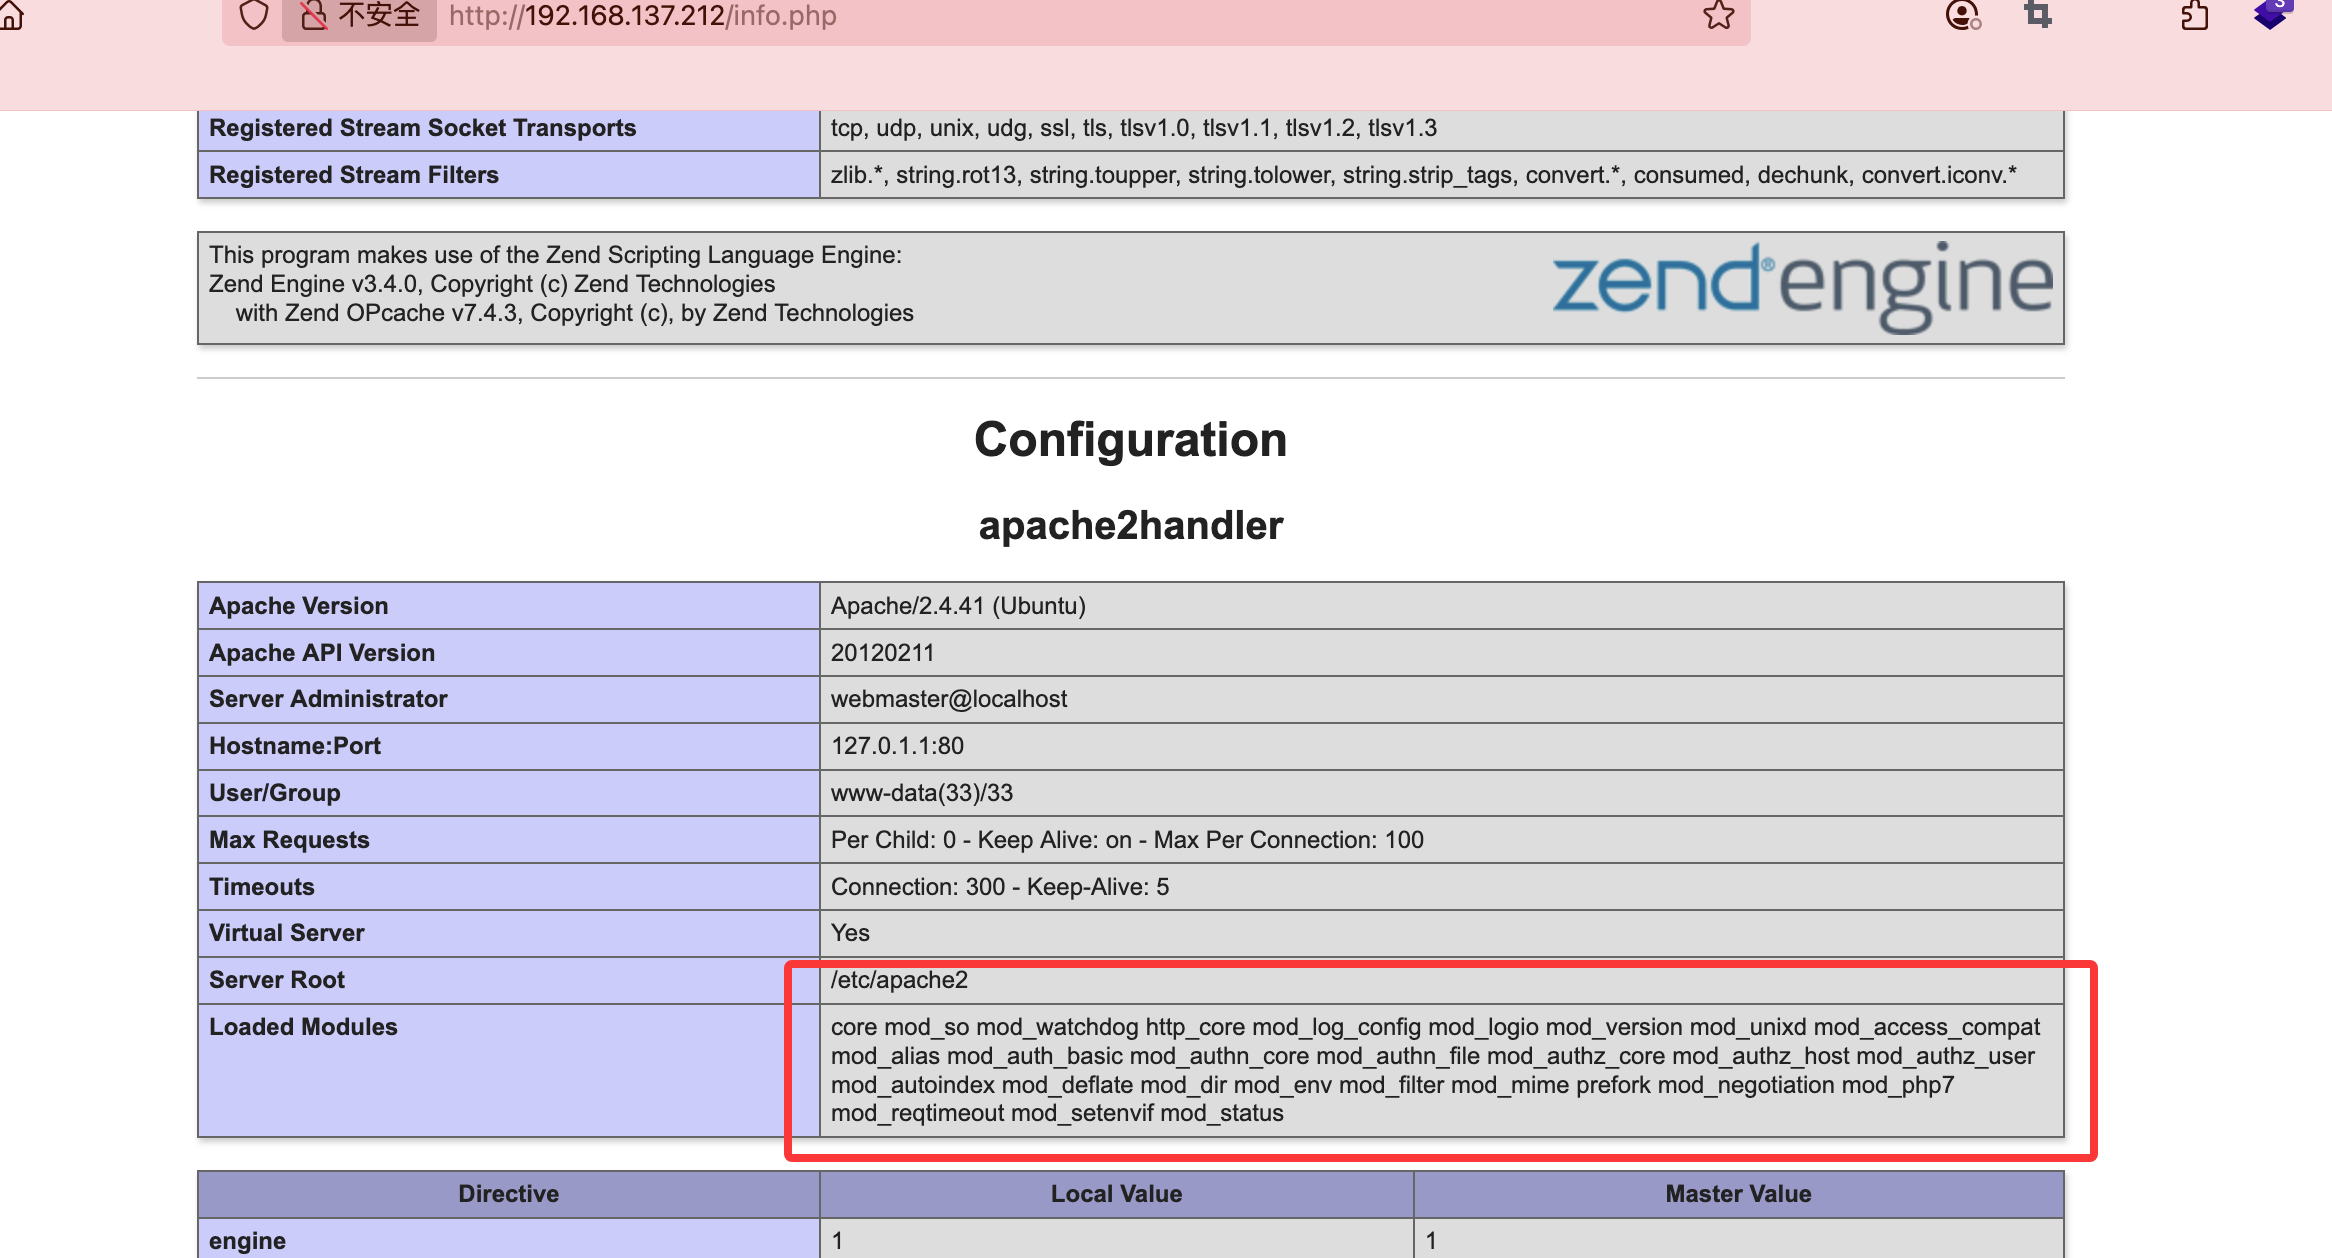Open the extensions puzzle icon
Screen dimensions: 2332x1258
[2194, 15]
